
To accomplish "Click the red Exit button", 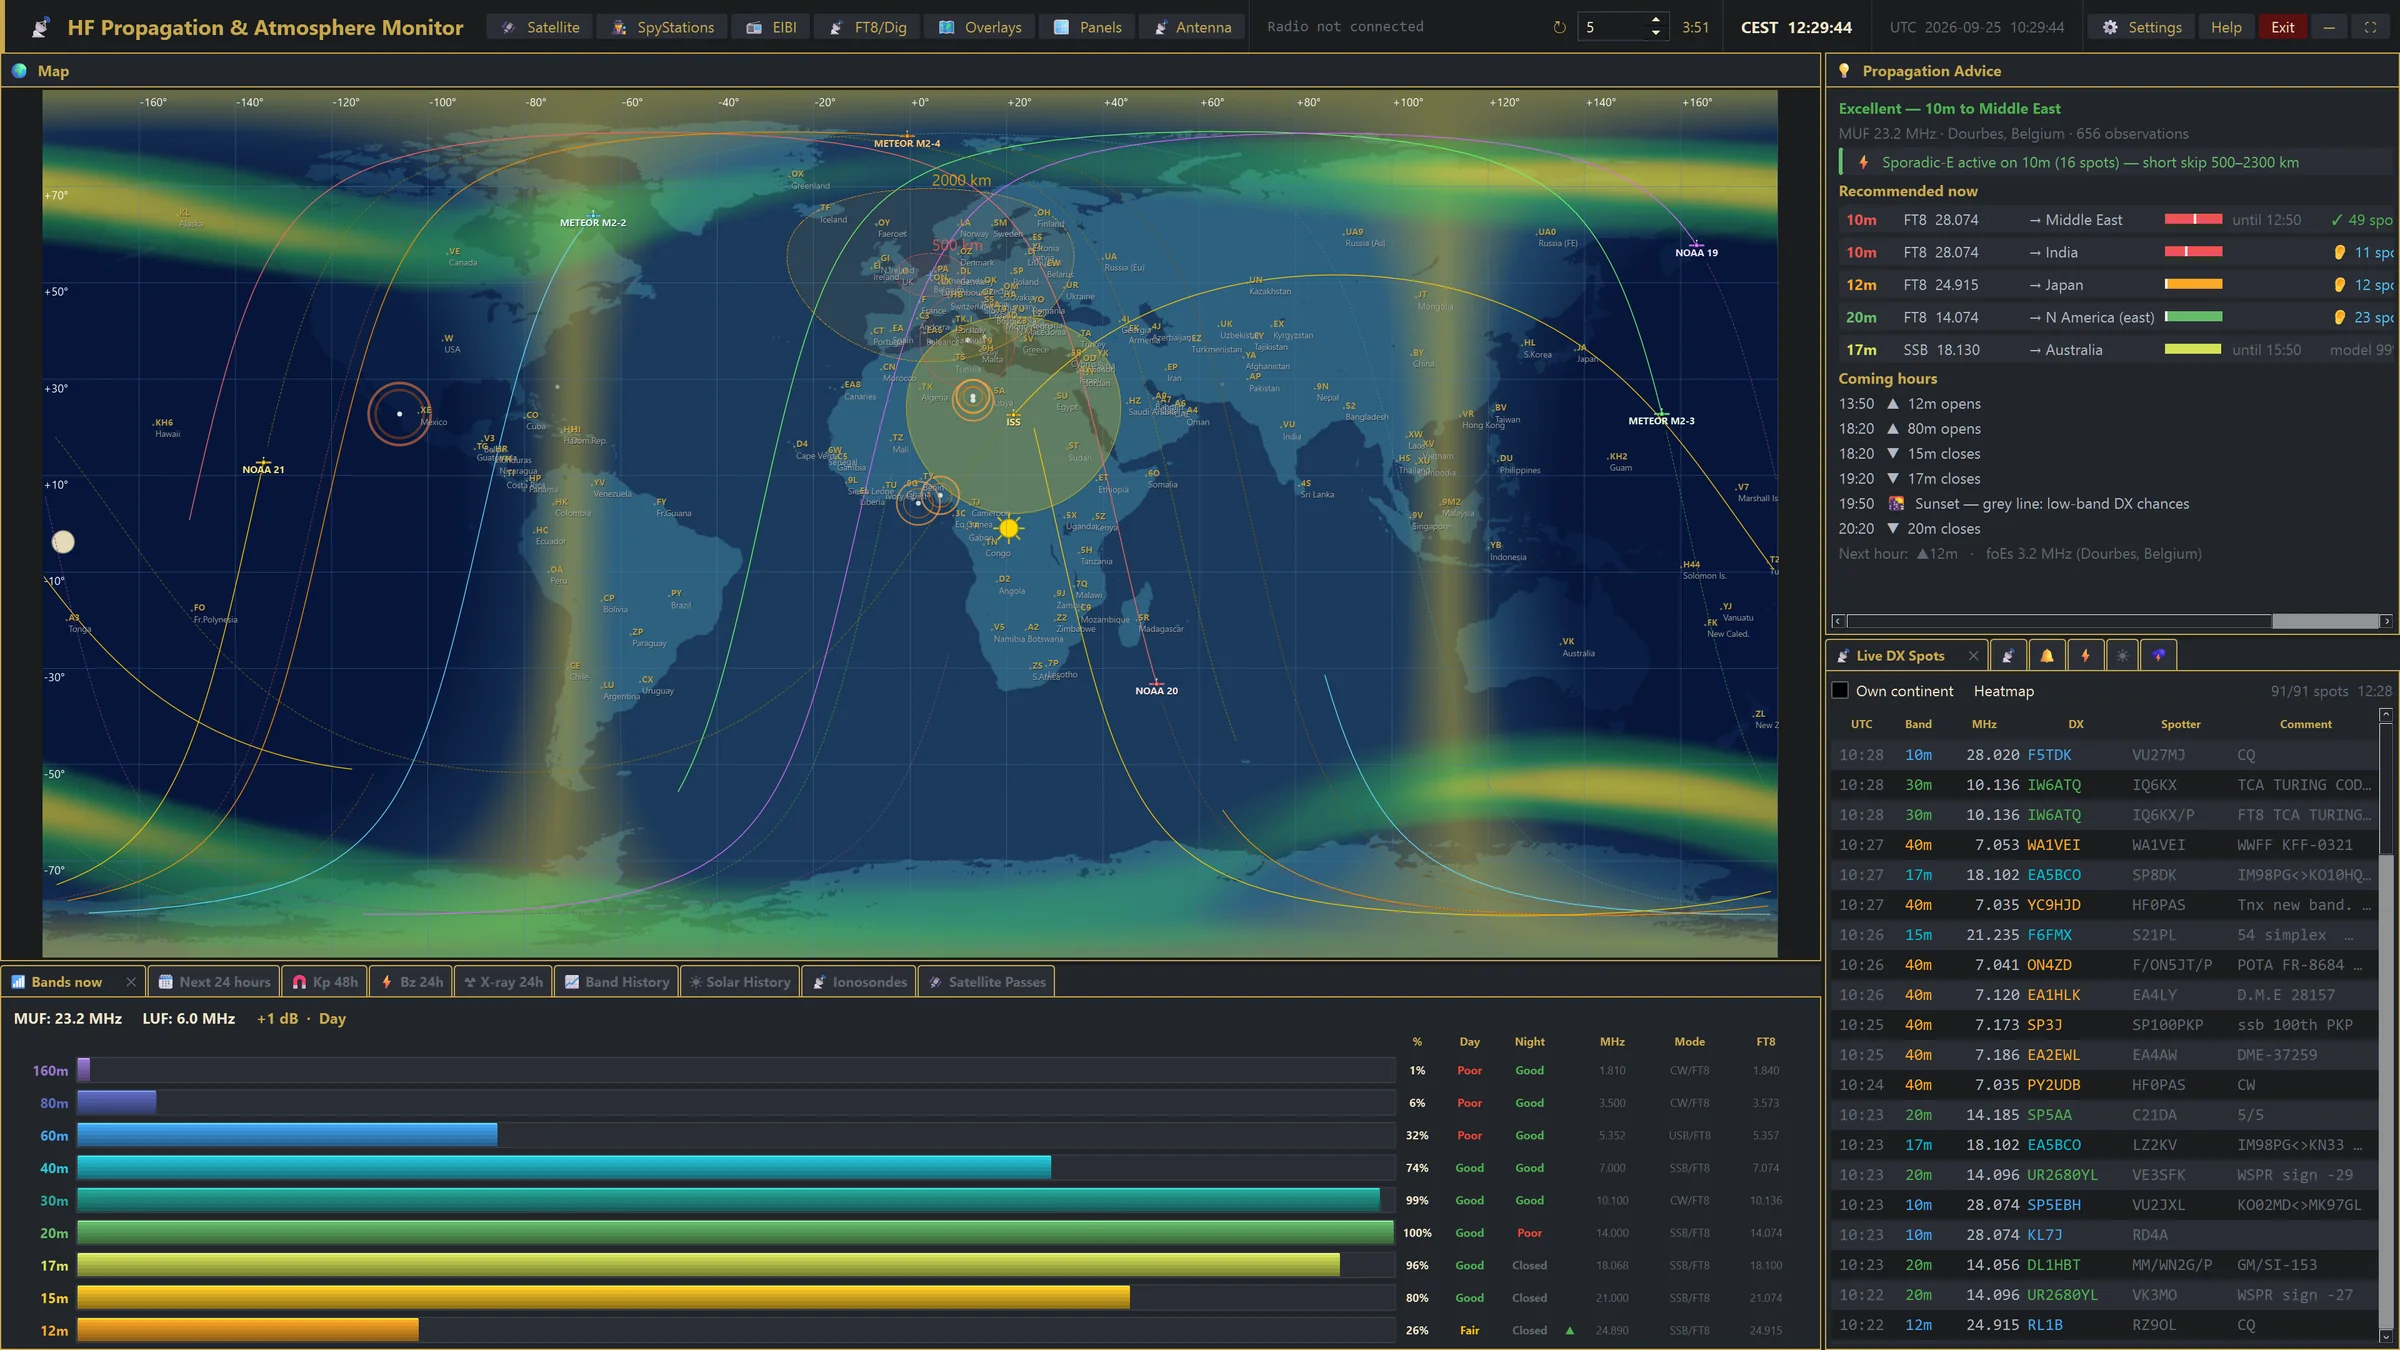I will pyautogui.click(x=2283, y=27).
